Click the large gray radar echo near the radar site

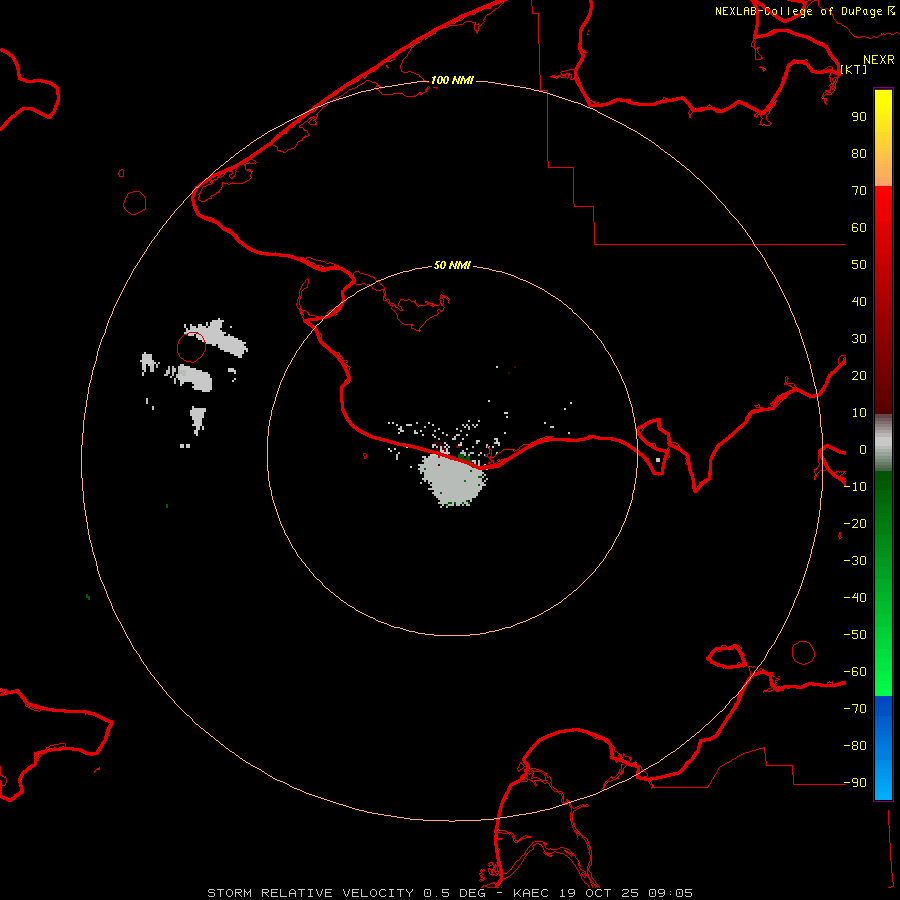pyautogui.click(x=452, y=479)
